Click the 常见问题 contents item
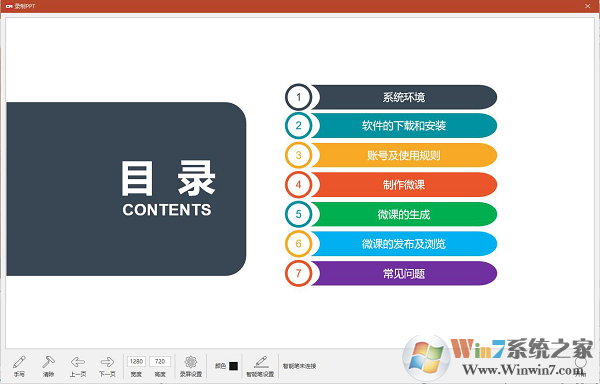Viewport: 600px width, 384px height. [404, 273]
